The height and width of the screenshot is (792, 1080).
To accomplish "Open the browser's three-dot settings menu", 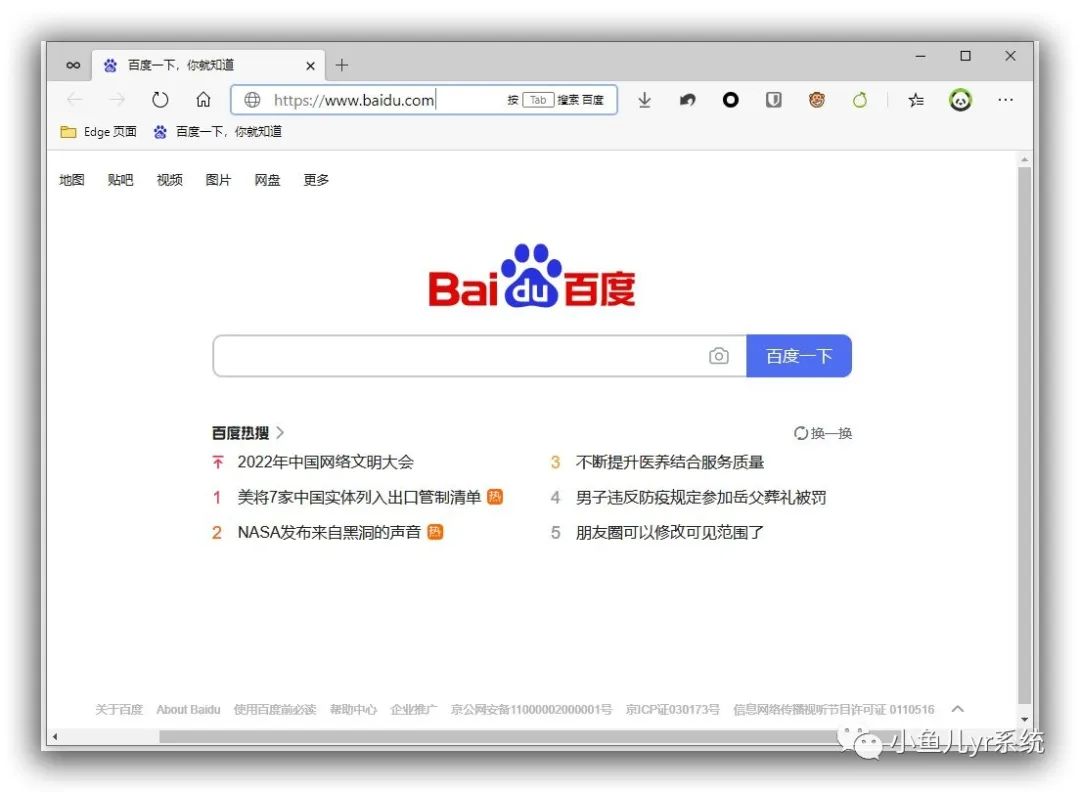I will pyautogui.click(x=1005, y=100).
